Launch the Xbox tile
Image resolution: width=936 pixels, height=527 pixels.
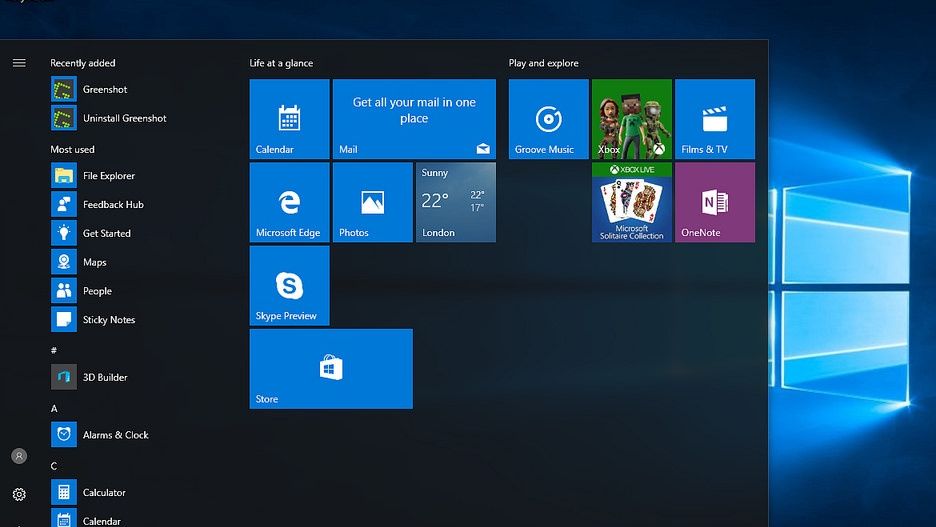click(x=632, y=119)
